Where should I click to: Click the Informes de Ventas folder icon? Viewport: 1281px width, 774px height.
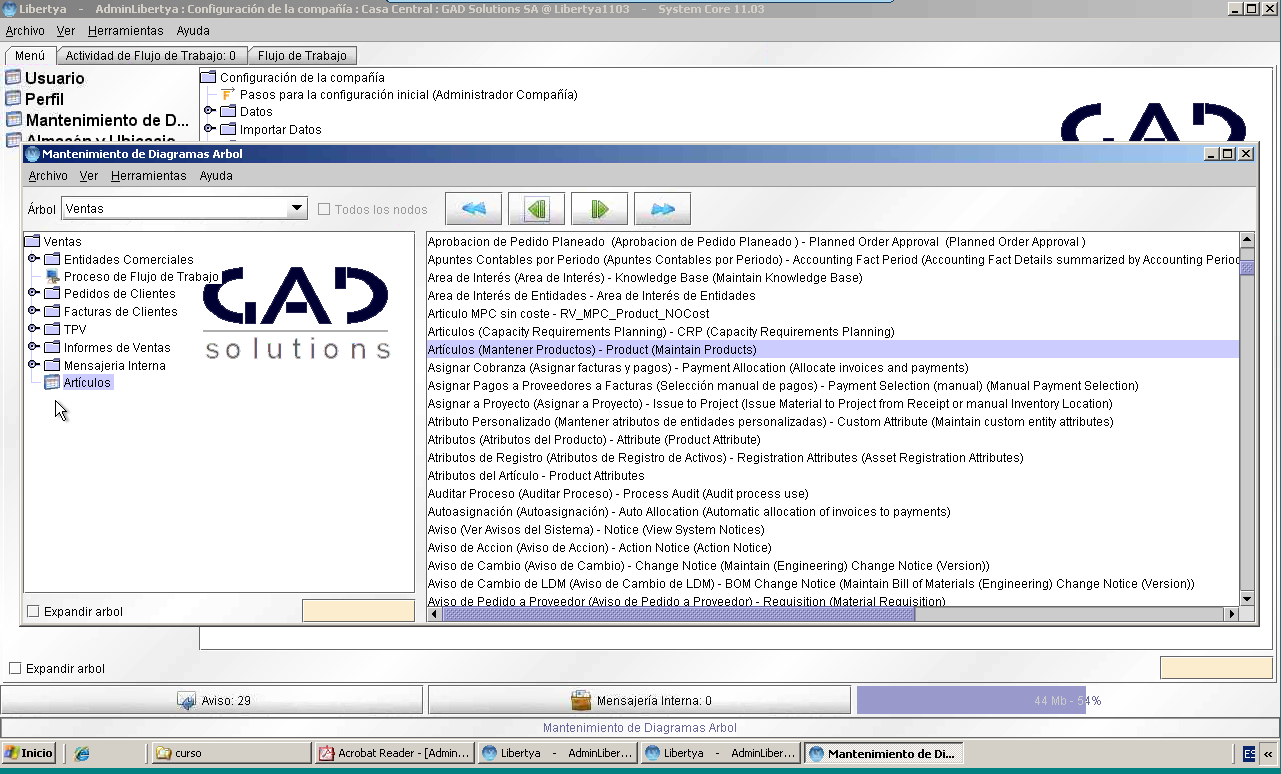[52, 348]
